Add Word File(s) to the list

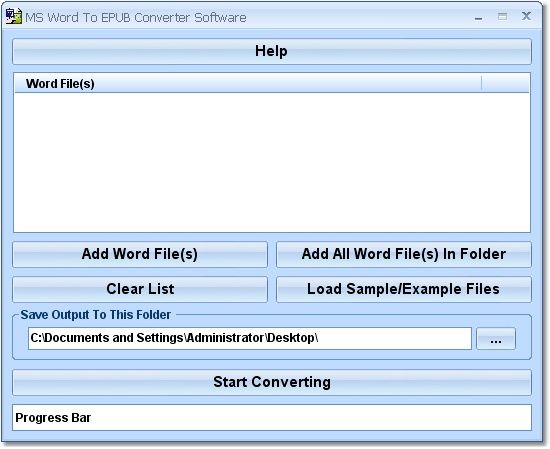coord(140,254)
